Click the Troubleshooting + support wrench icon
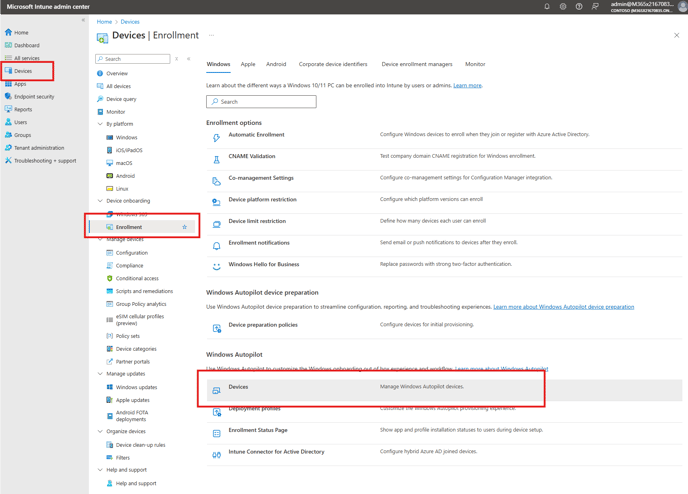The width and height of the screenshot is (688, 494). pos(8,161)
